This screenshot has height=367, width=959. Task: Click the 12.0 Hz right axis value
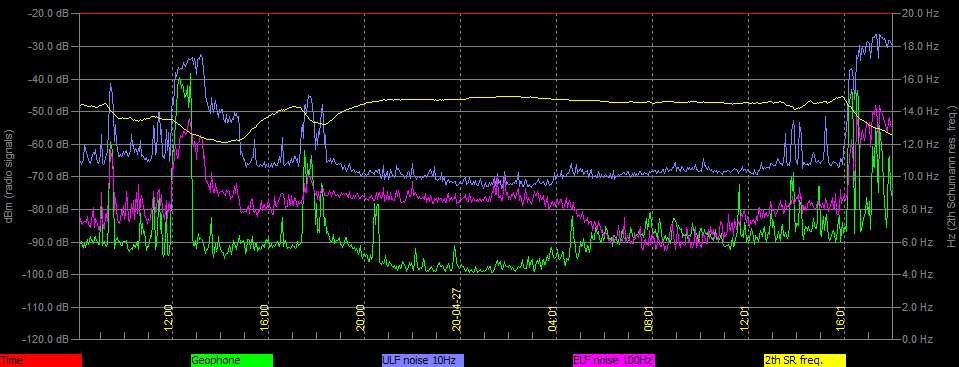click(920, 144)
